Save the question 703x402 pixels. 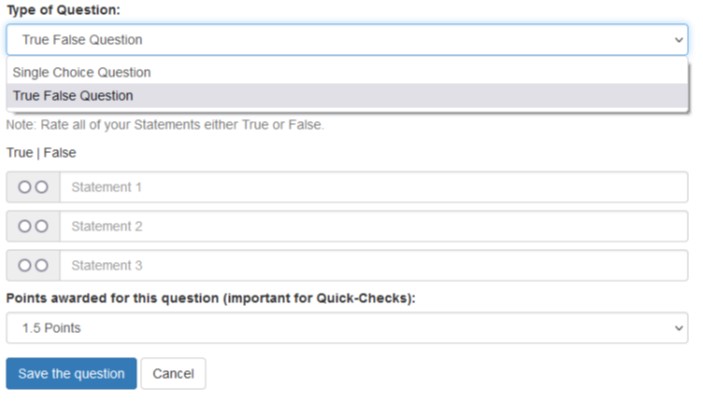point(71,373)
